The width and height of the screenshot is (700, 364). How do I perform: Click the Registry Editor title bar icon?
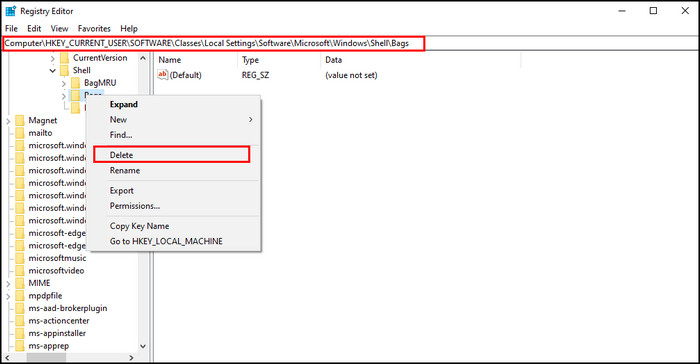click(11, 11)
